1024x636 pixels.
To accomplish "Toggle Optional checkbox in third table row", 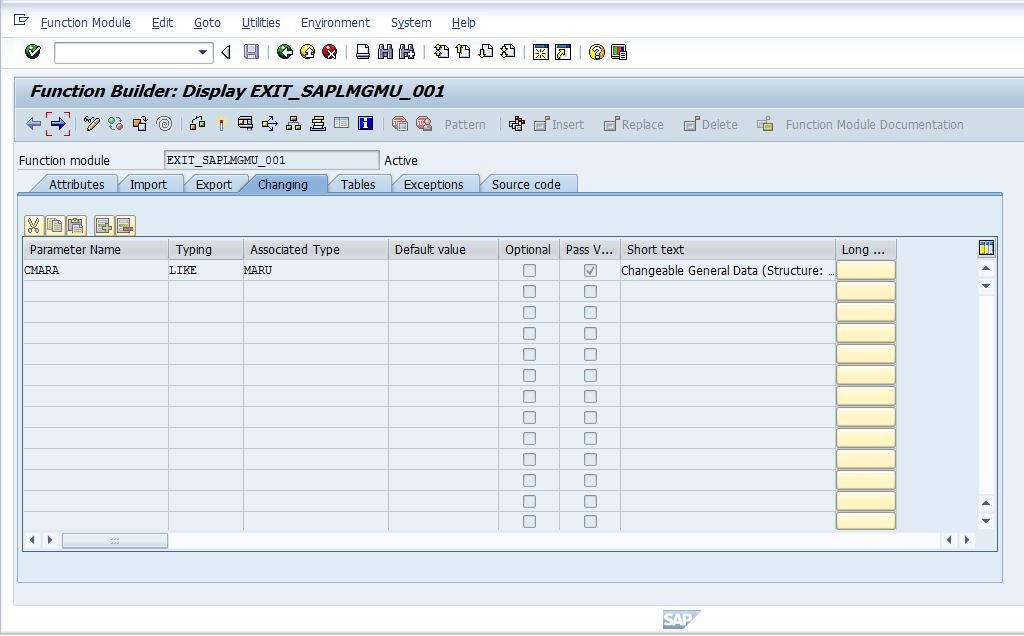I will pyautogui.click(x=529, y=312).
